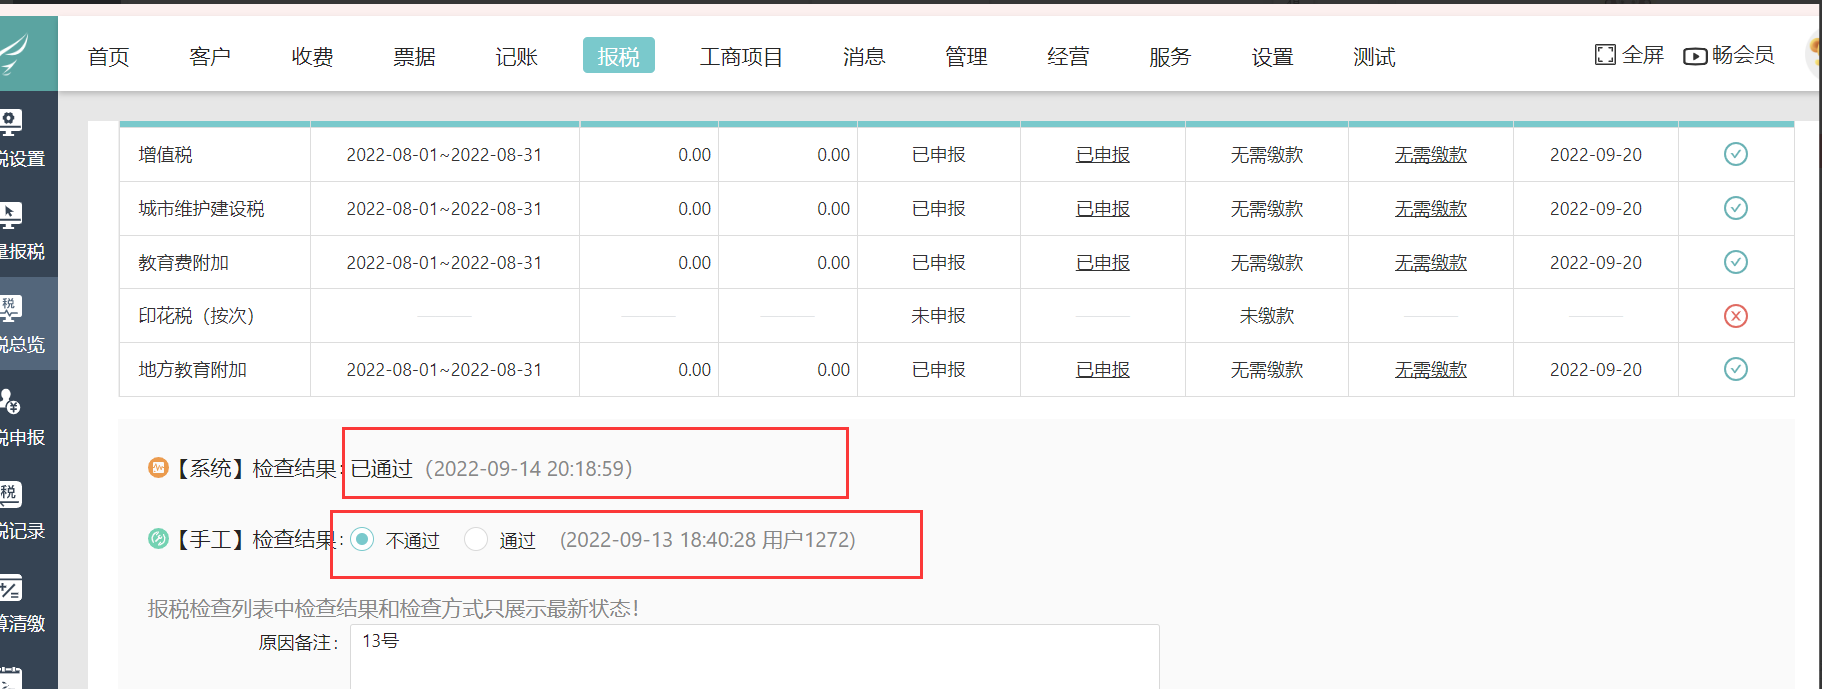Click the green 手工 check result icon
This screenshot has width=1822, height=689.
coord(158,539)
